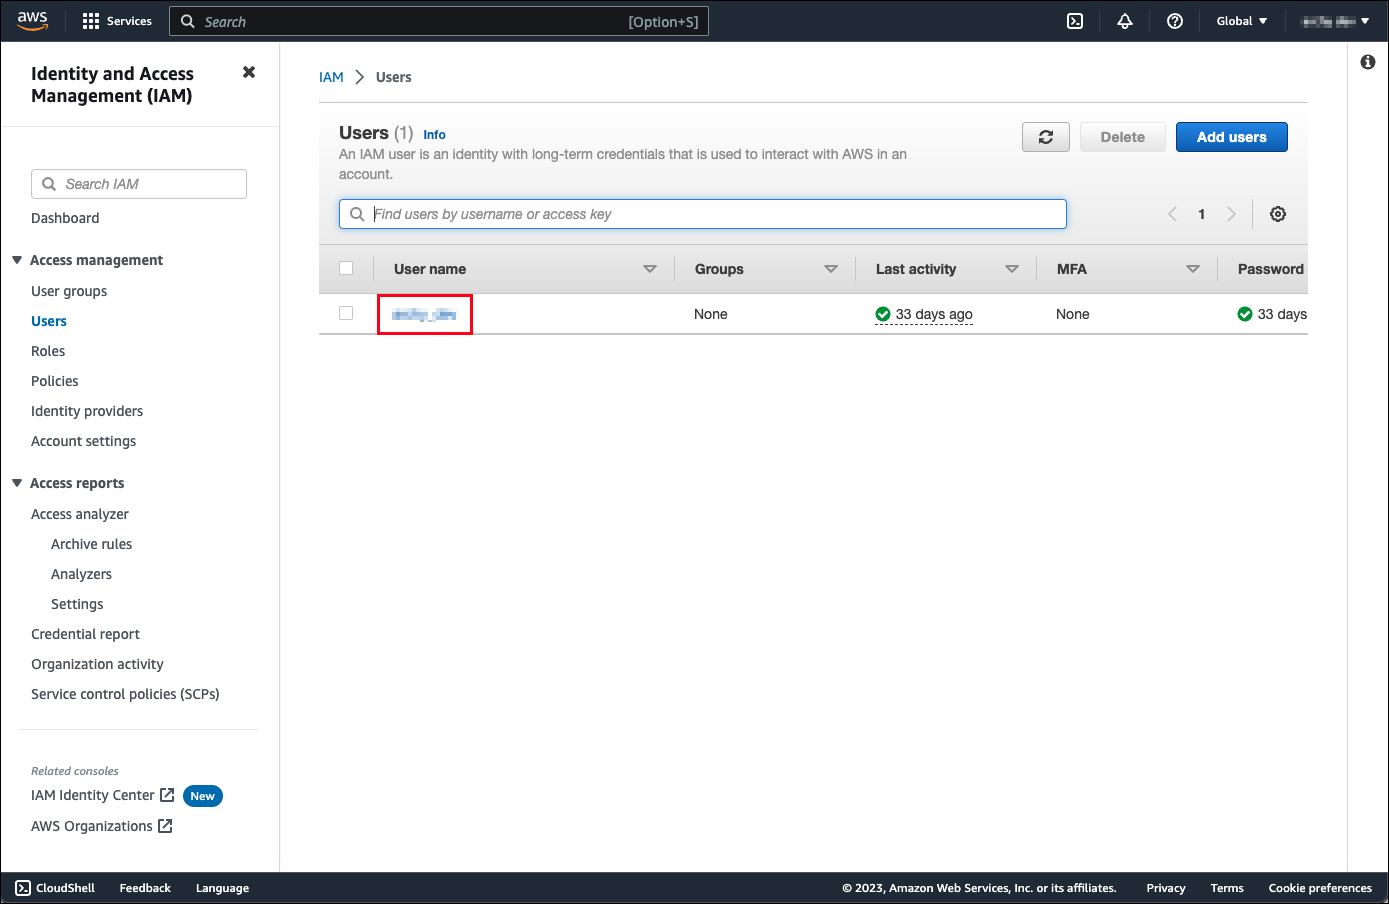Open the help question mark icon
Viewport: 1389px width, 904px height.
(1175, 21)
